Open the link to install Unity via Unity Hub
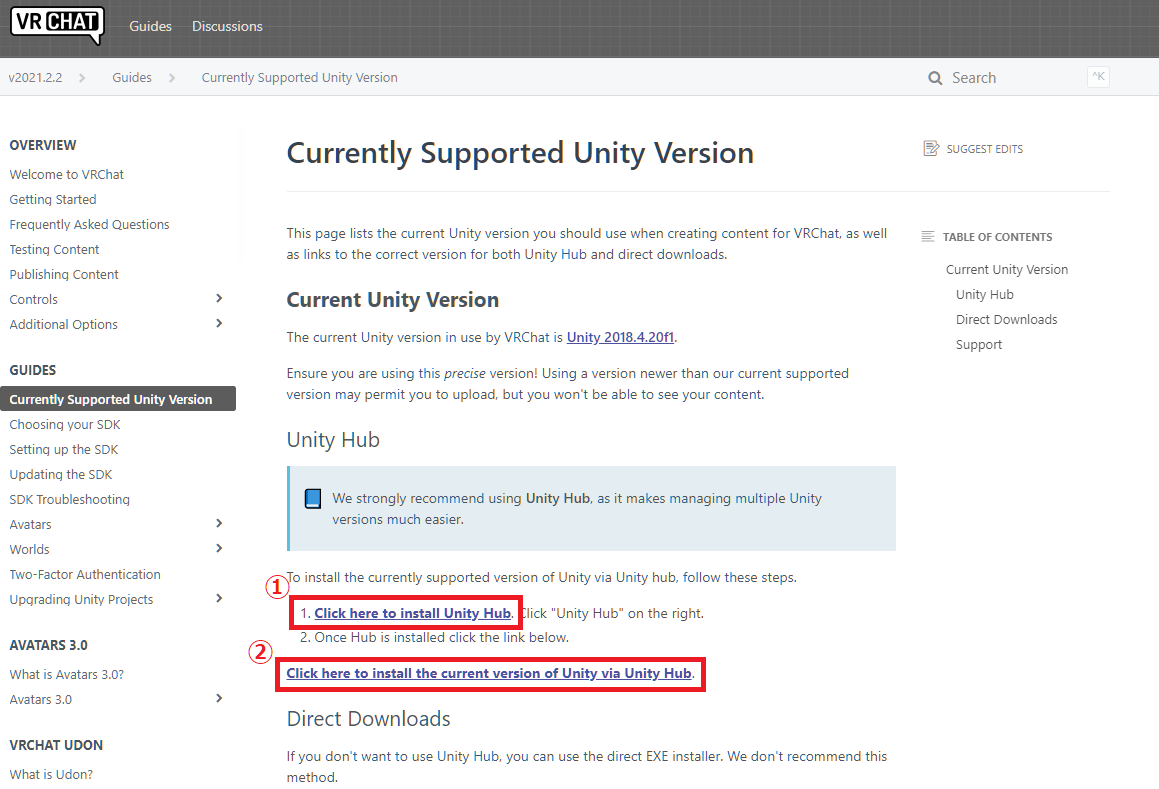Viewport: 1159px width, 789px height. [x=489, y=673]
